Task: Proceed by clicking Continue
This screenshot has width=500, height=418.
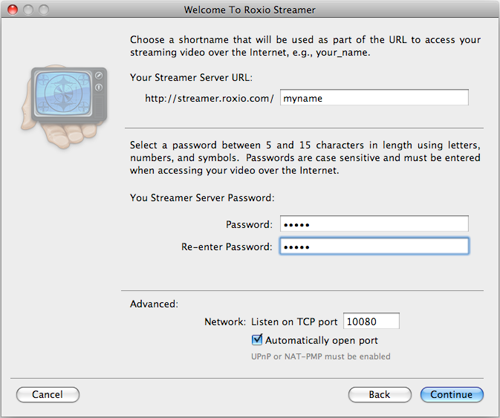Action: tap(452, 394)
